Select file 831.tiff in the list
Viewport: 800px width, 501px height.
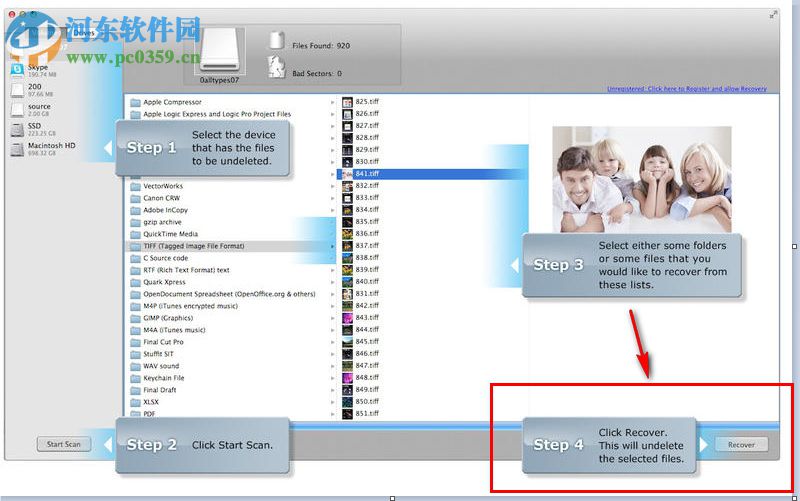point(367,294)
